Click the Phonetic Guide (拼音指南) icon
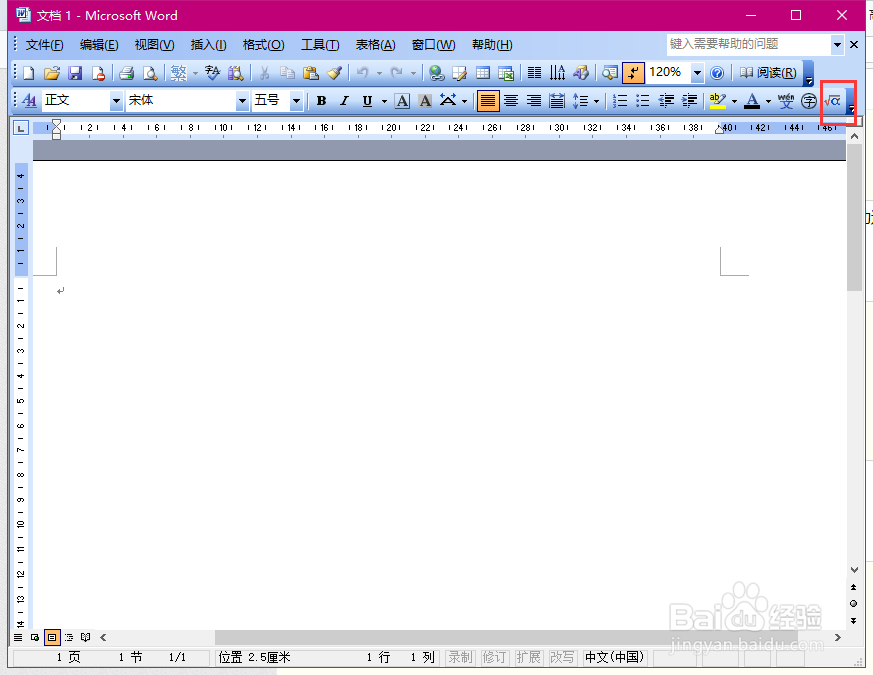The image size is (873, 675). pos(786,101)
